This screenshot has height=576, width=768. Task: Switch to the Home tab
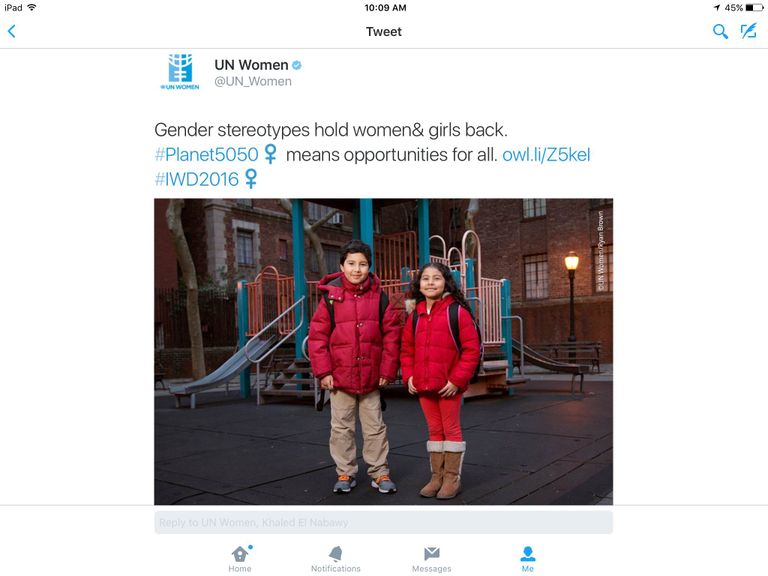coord(240,558)
